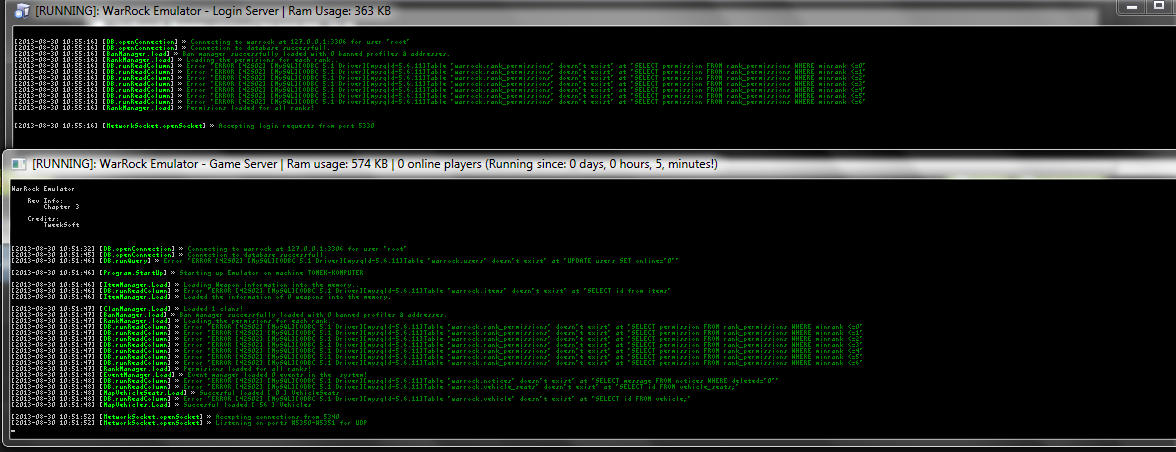
Task: Select the Game Server window title text
Action: pyautogui.click(x=375, y=164)
